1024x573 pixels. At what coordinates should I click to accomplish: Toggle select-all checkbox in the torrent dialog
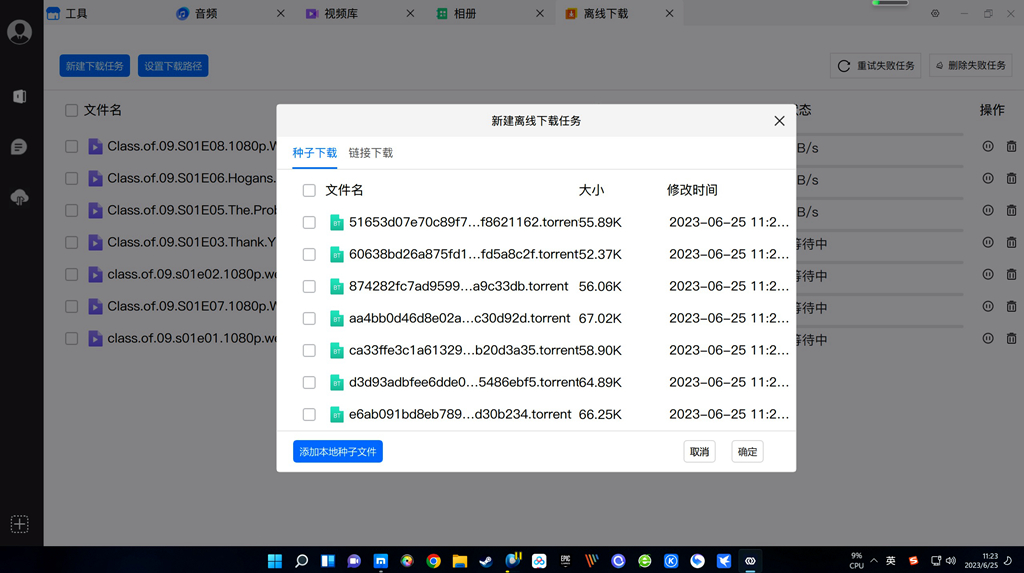(x=309, y=190)
